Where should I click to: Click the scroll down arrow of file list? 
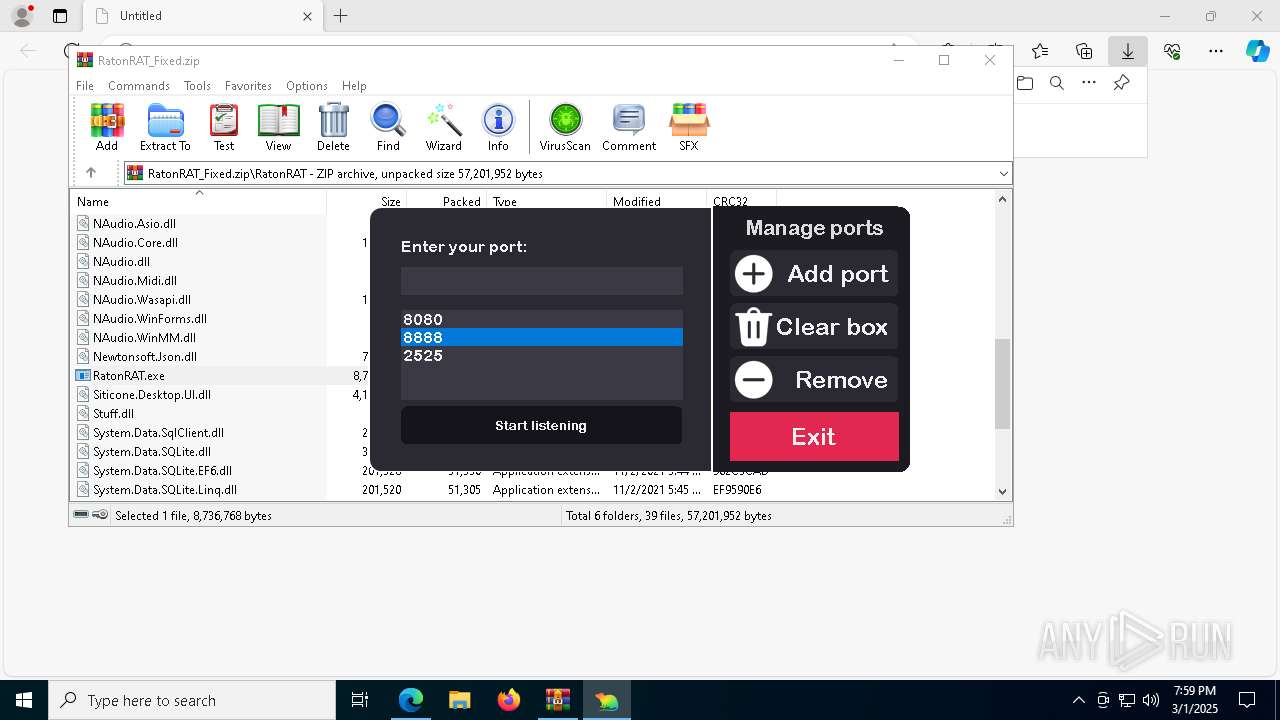tap(1003, 491)
